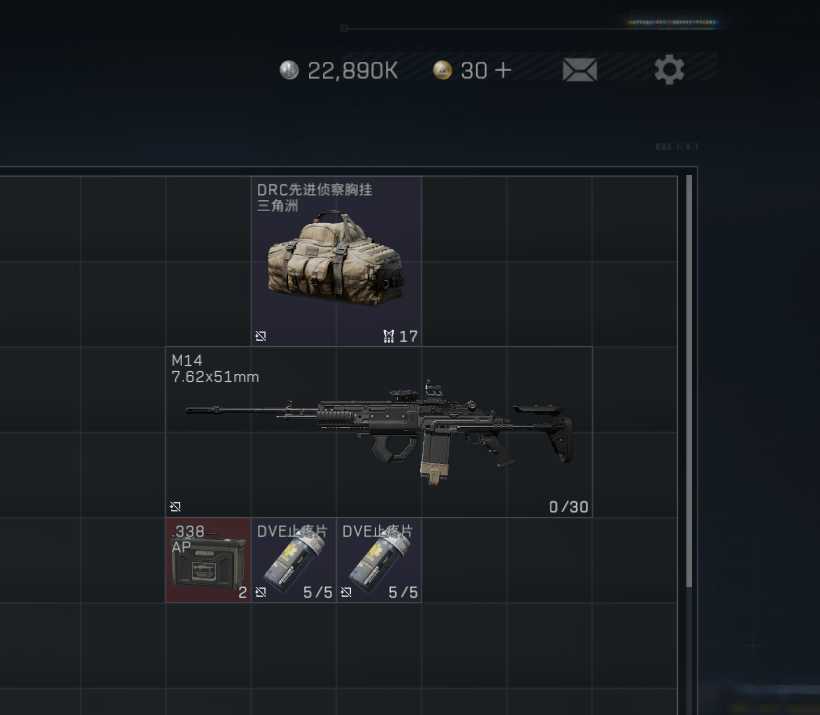Select the second DVE painkiller item
Screen dimensions: 820x715
point(379,560)
